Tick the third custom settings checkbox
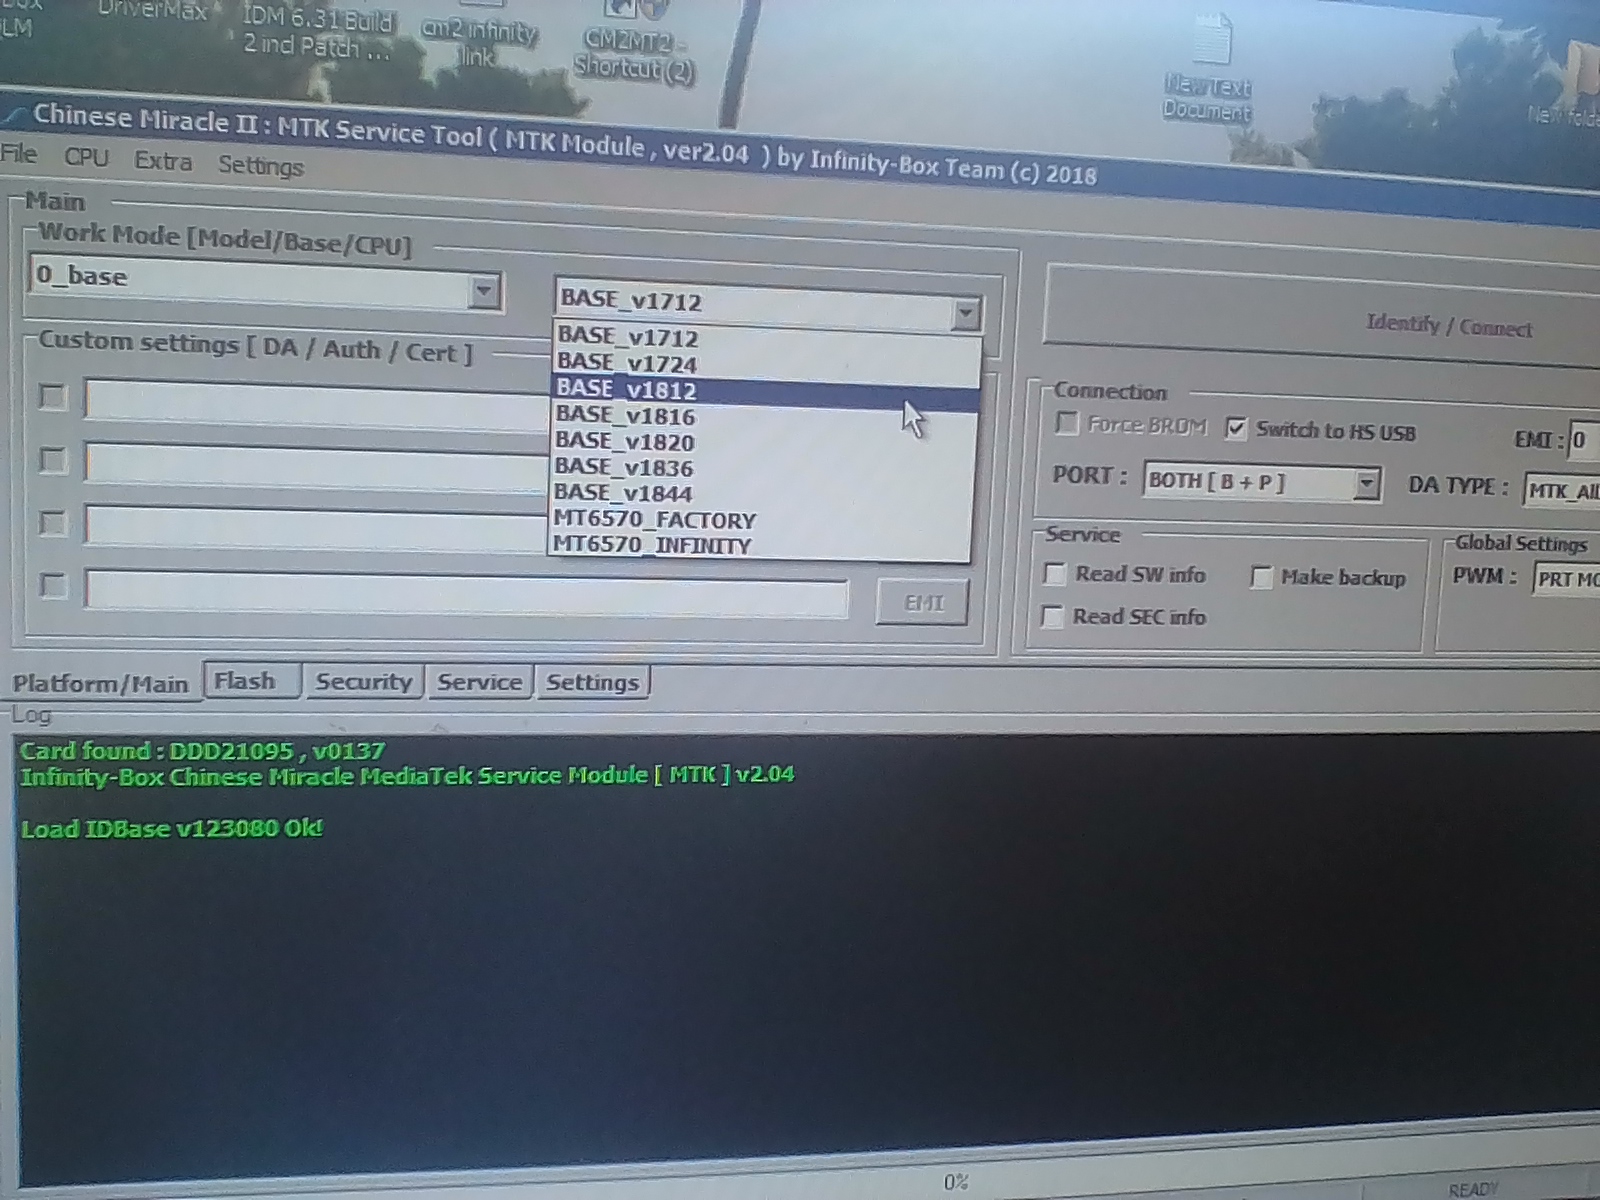The width and height of the screenshot is (1600, 1200). (52, 523)
